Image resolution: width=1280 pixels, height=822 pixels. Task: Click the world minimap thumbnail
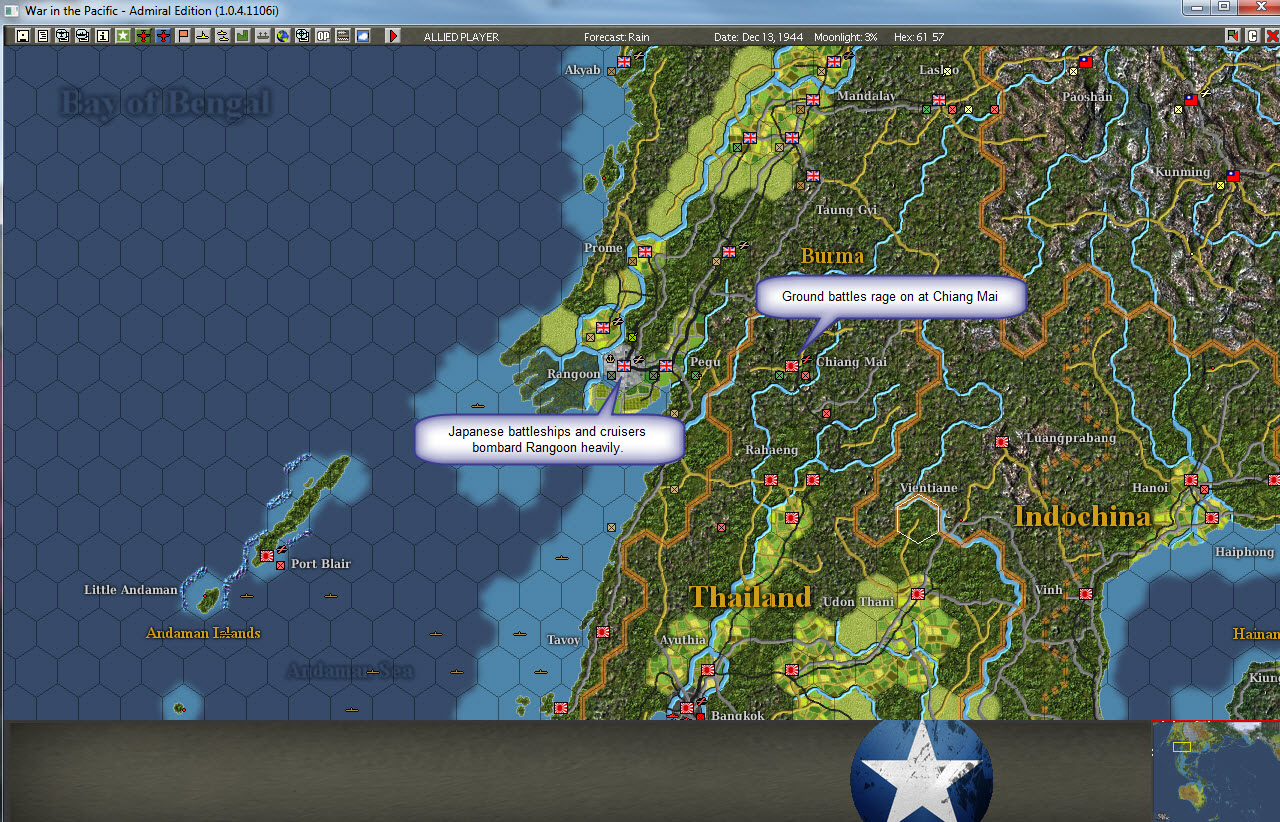pos(1216,771)
